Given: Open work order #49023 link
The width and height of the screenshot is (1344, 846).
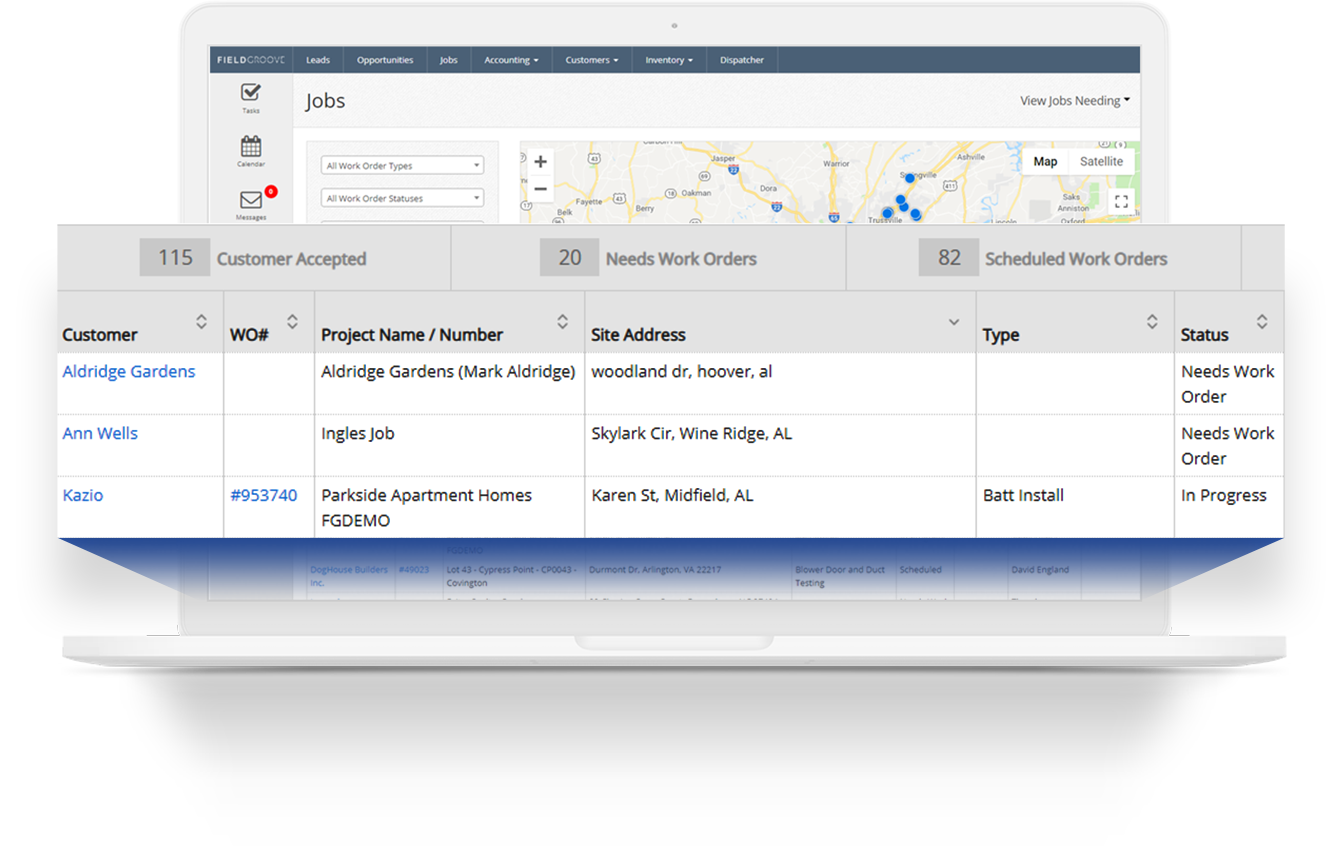Looking at the screenshot, I should coord(414,569).
